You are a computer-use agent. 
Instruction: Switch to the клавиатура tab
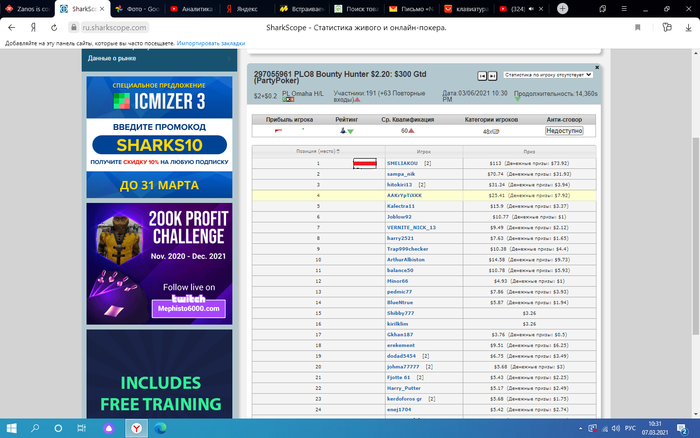(x=467, y=9)
